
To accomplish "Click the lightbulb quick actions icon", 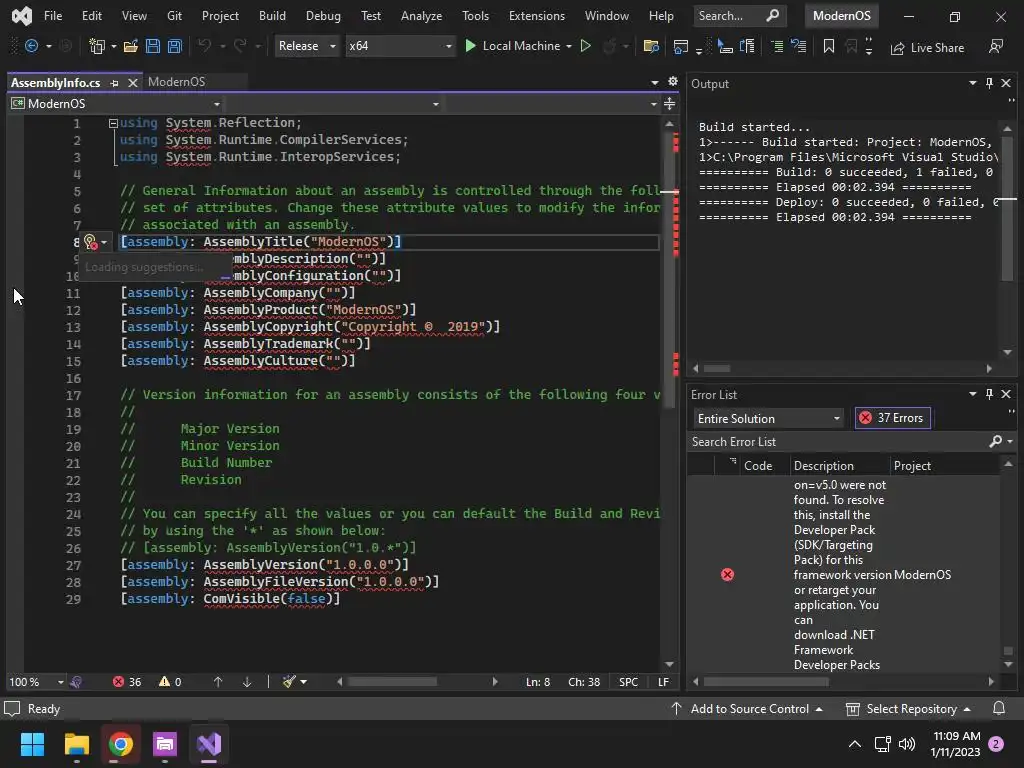I will 90,242.
